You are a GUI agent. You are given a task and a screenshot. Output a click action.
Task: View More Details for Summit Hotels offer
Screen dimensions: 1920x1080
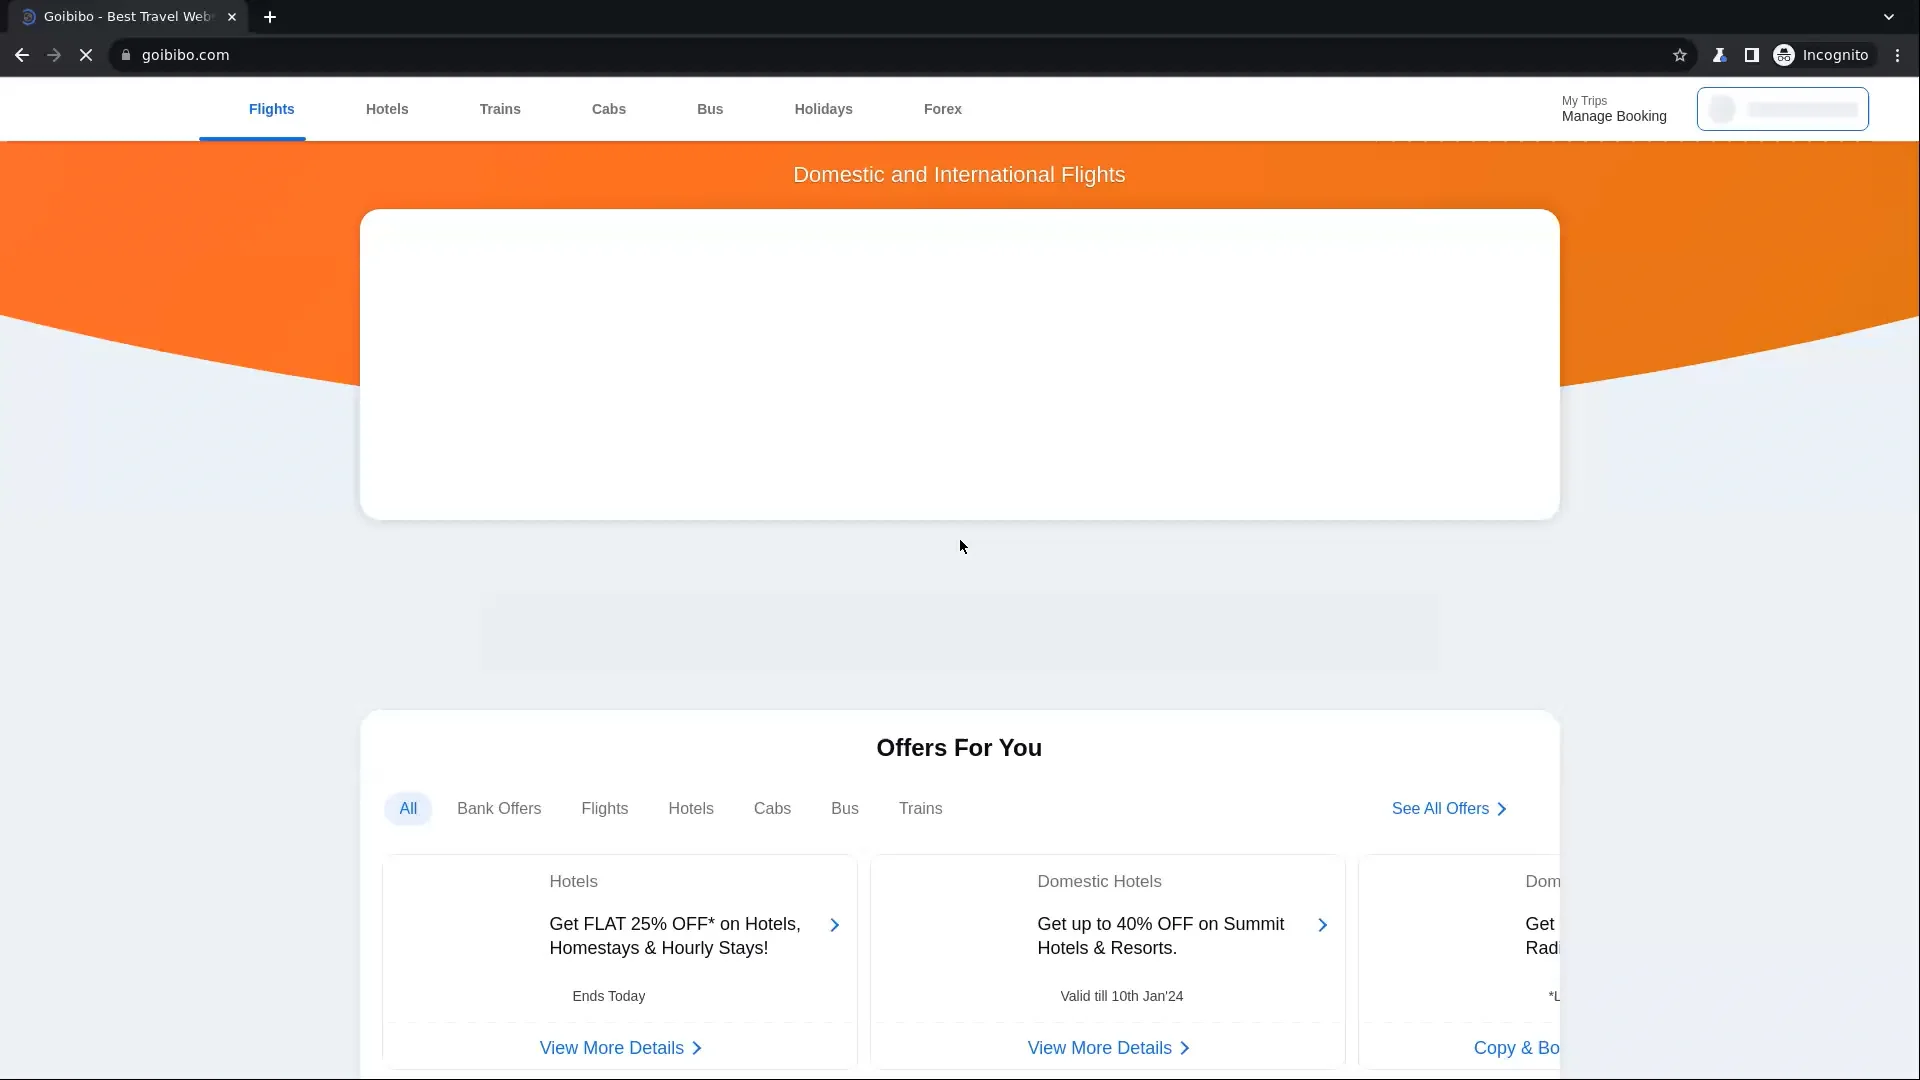click(x=1109, y=1048)
